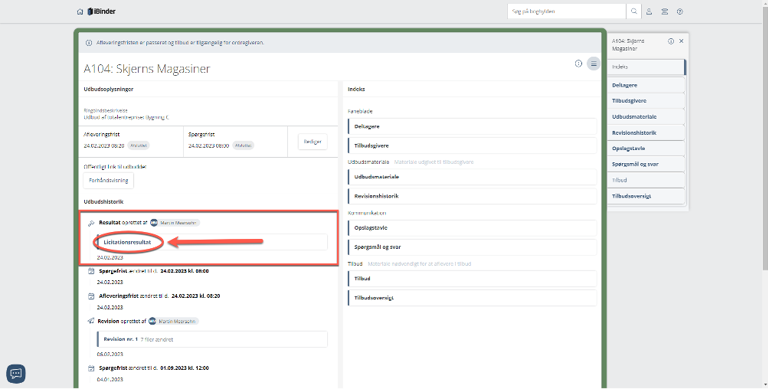Open Tilbudsgivere in the Indeks list
Viewport: 768px width, 389px height.
(472, 146)
